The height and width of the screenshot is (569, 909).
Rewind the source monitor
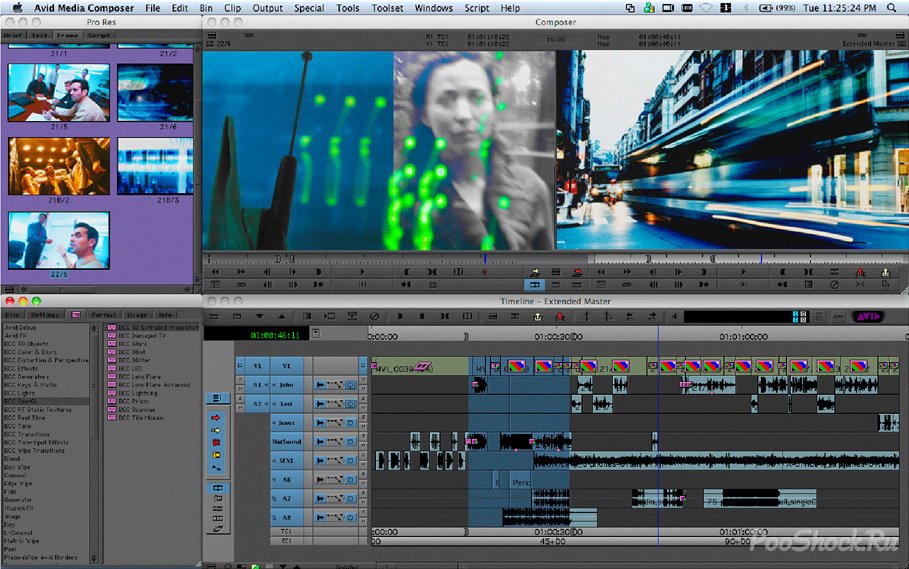click(216, 272)
